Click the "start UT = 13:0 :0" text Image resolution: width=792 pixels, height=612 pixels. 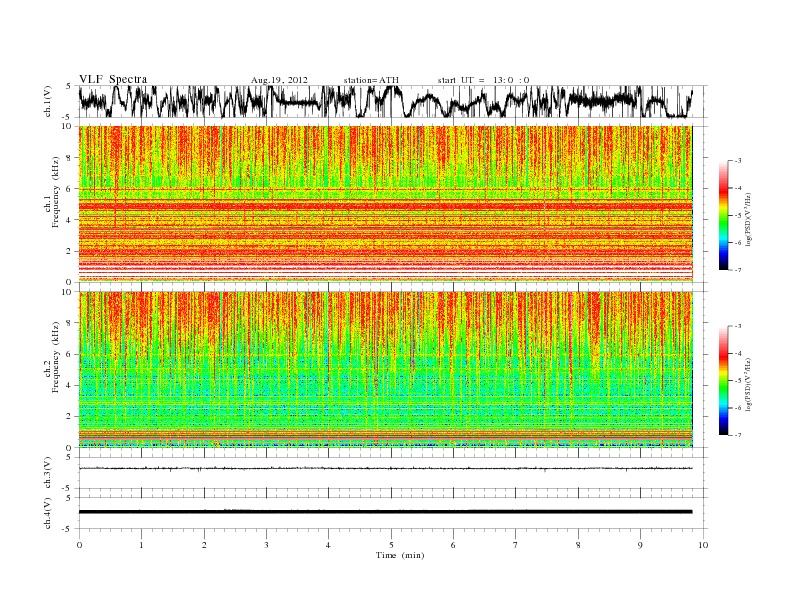[x=483, y=80]
